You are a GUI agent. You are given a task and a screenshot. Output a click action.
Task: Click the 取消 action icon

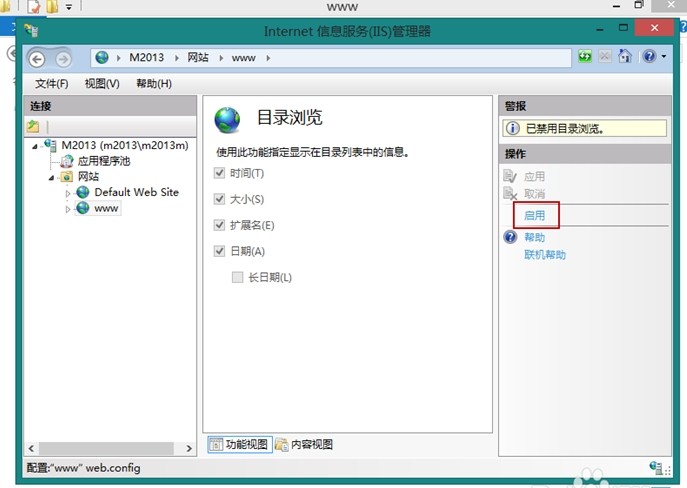pos(510,193)
